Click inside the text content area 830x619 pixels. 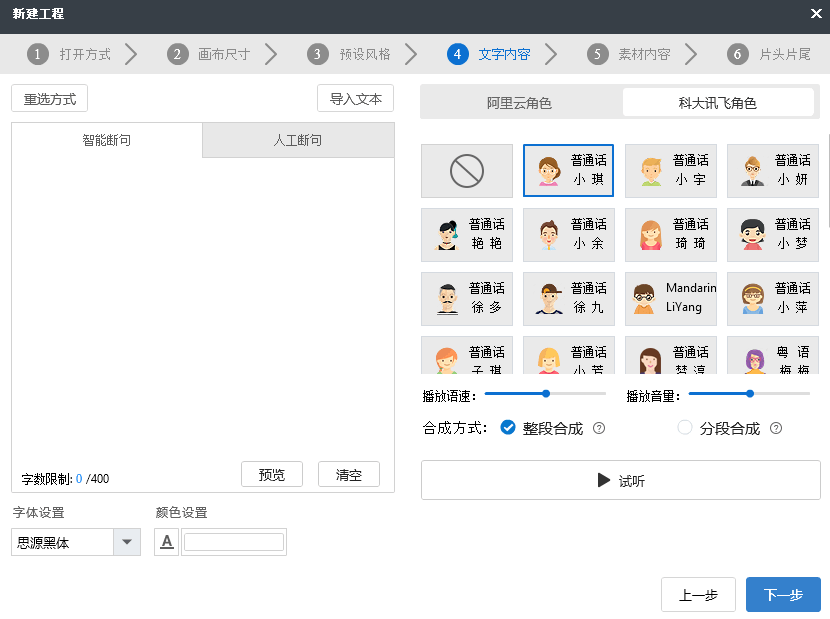click(x=203, y=307)
